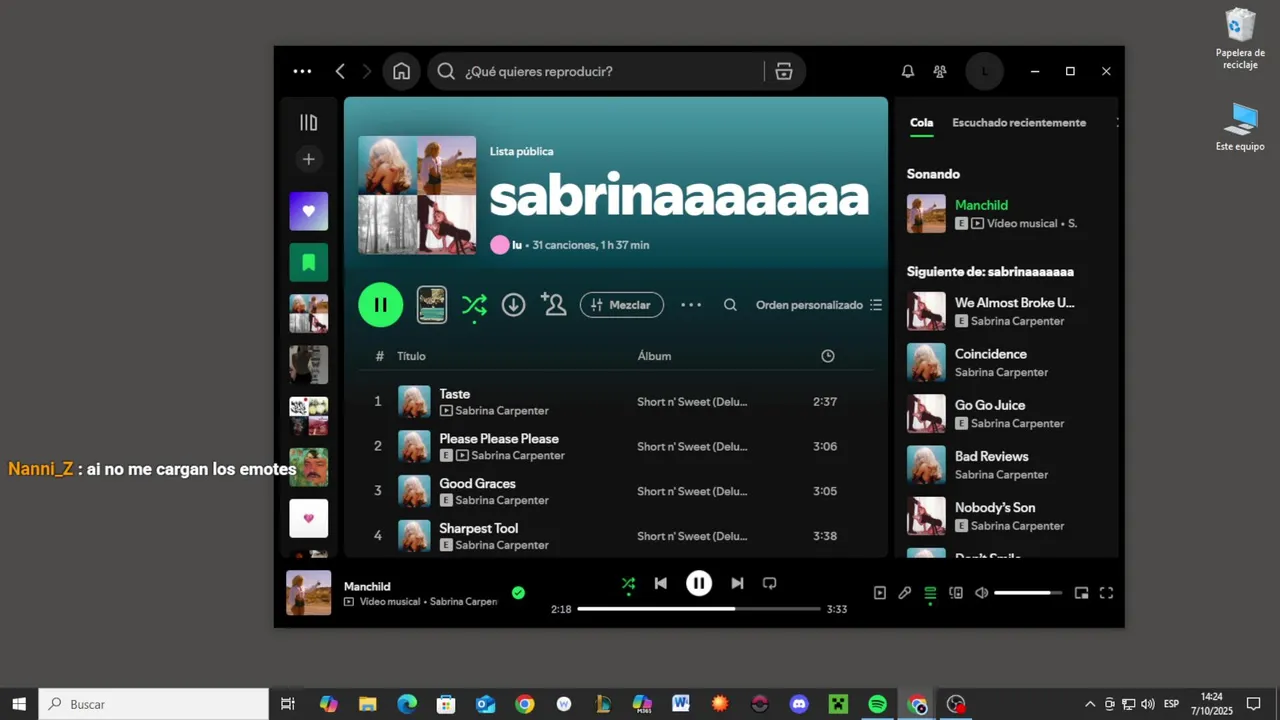Toggle repeat in the player bar
1280x720 pixels.
click(x=769, y=583)
